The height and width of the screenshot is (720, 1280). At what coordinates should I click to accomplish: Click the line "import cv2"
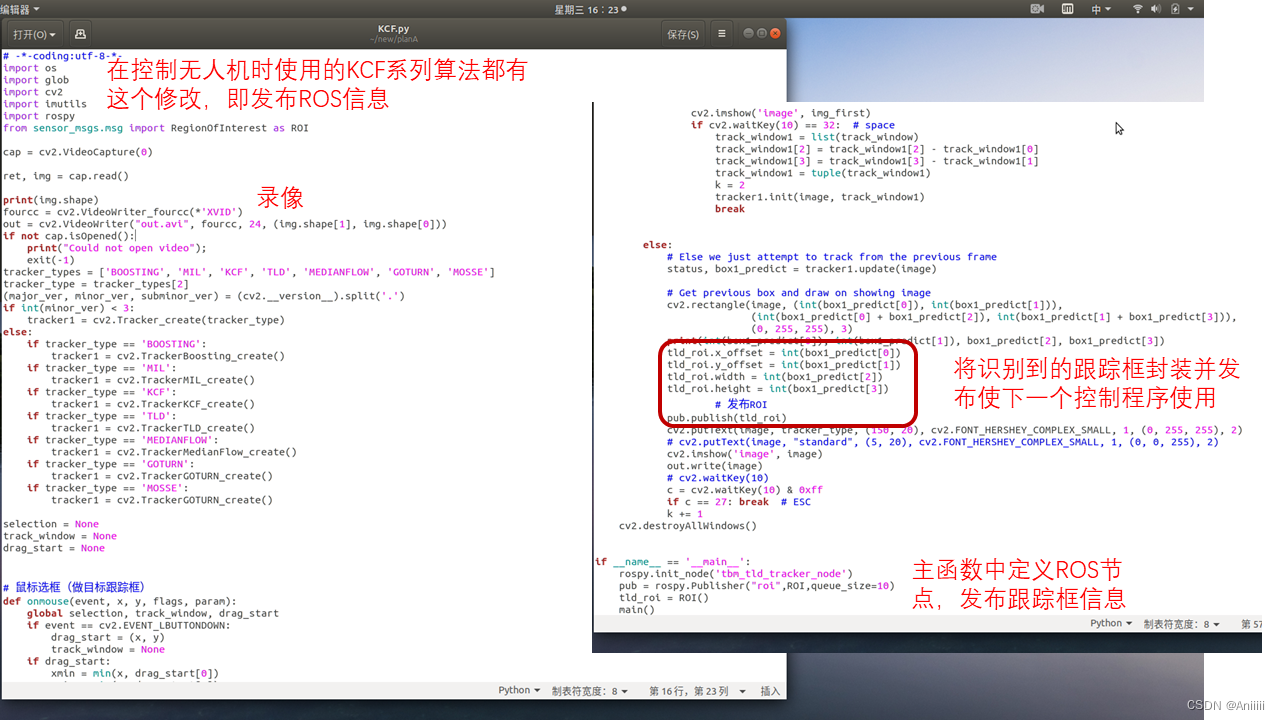tap(33, 92)
